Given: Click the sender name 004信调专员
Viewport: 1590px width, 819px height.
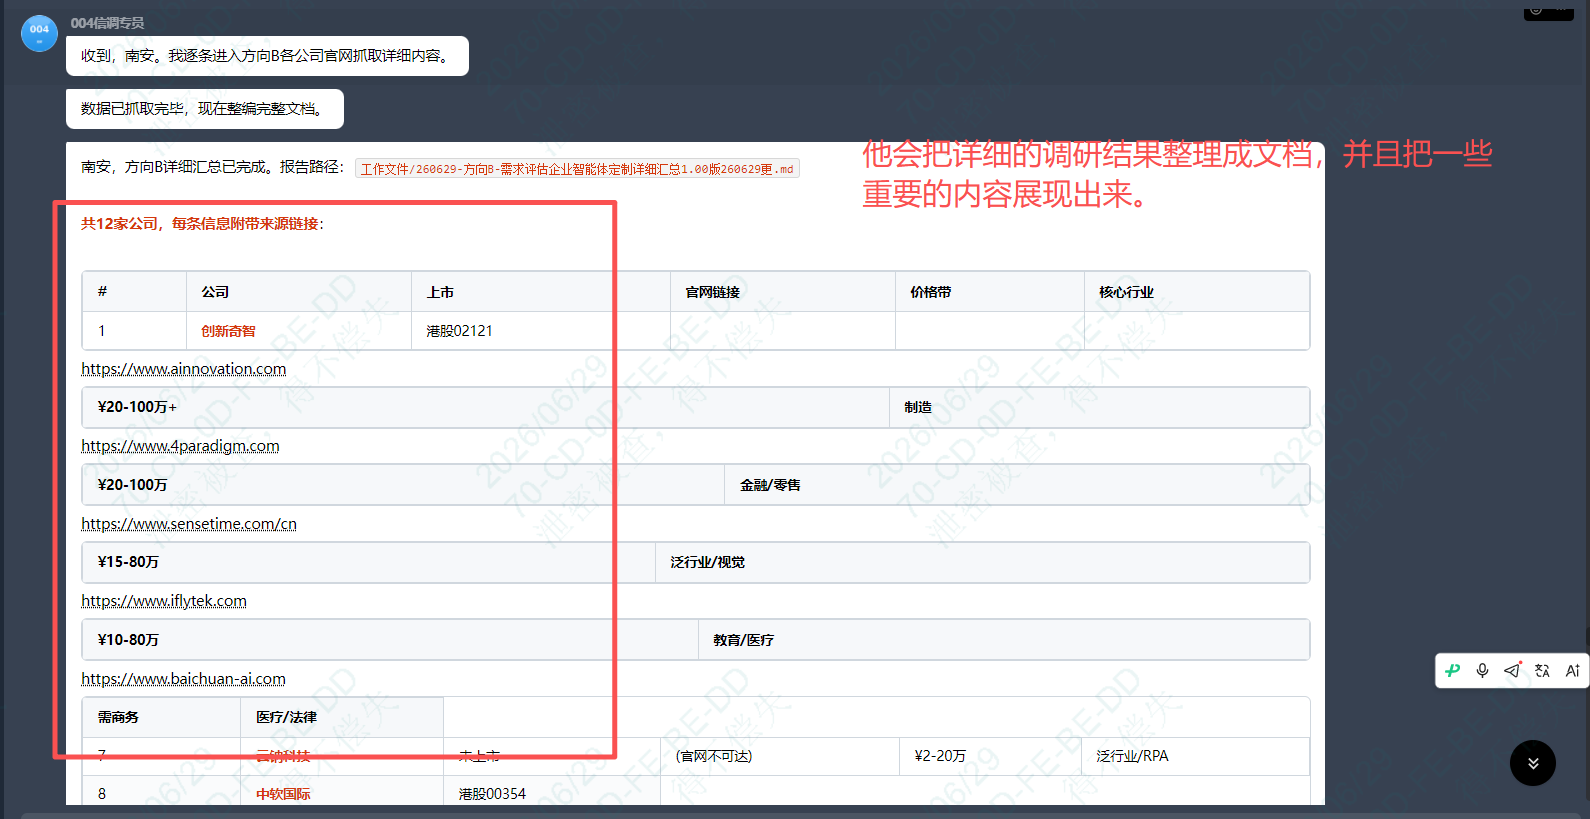Looking at the screenshot, I should tap(107, 23).
